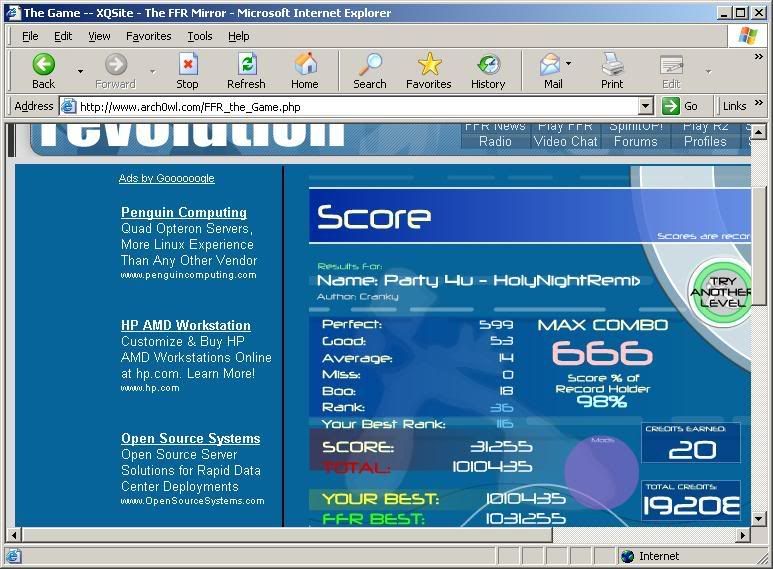This screenshot has width=773, height=569.
Task: Expand the Back button history dropdown arrow
Action: 80,72
